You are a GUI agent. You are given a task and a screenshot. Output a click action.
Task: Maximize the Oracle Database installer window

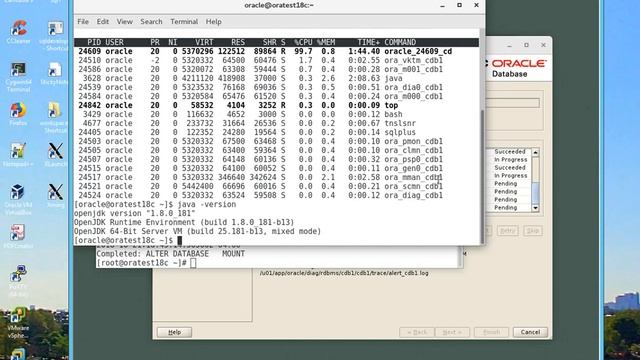(526, 45)
